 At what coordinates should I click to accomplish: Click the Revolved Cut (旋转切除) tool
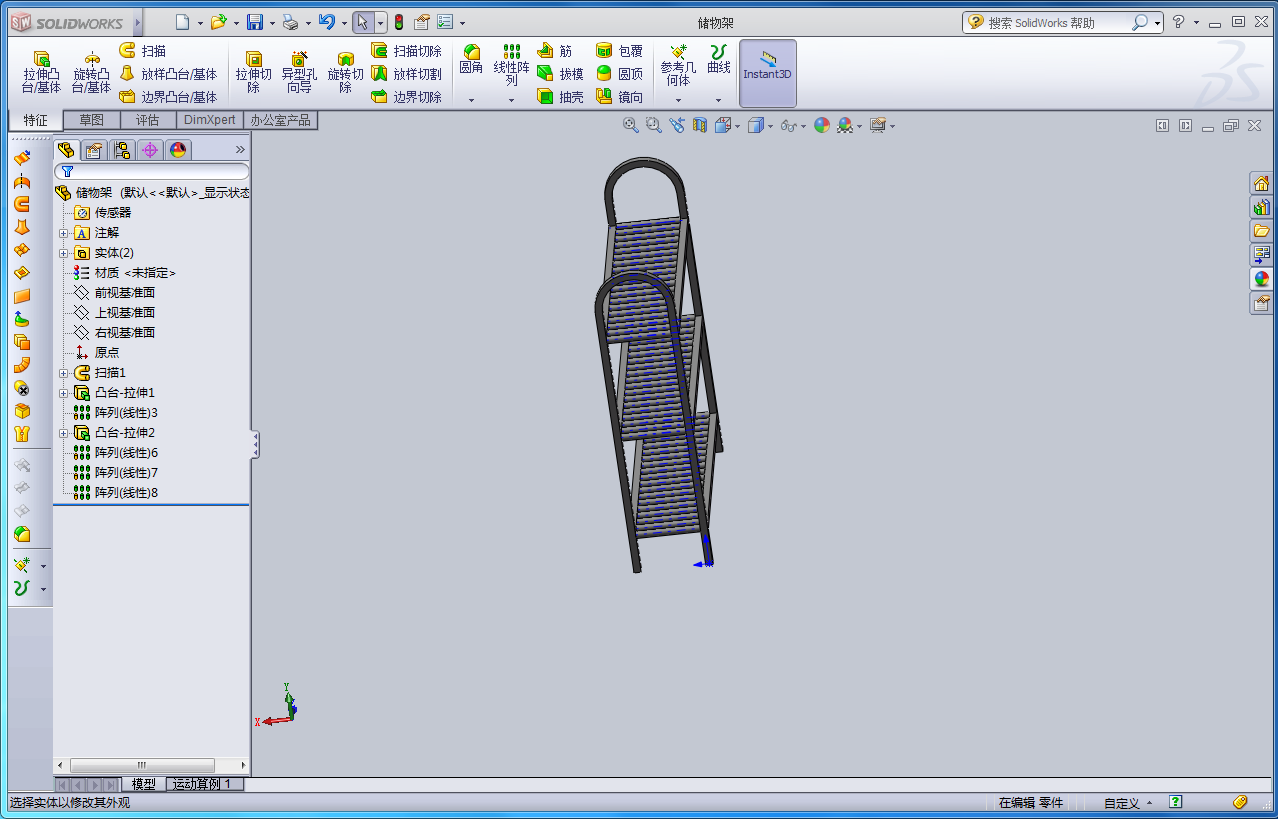pos(345,72)
